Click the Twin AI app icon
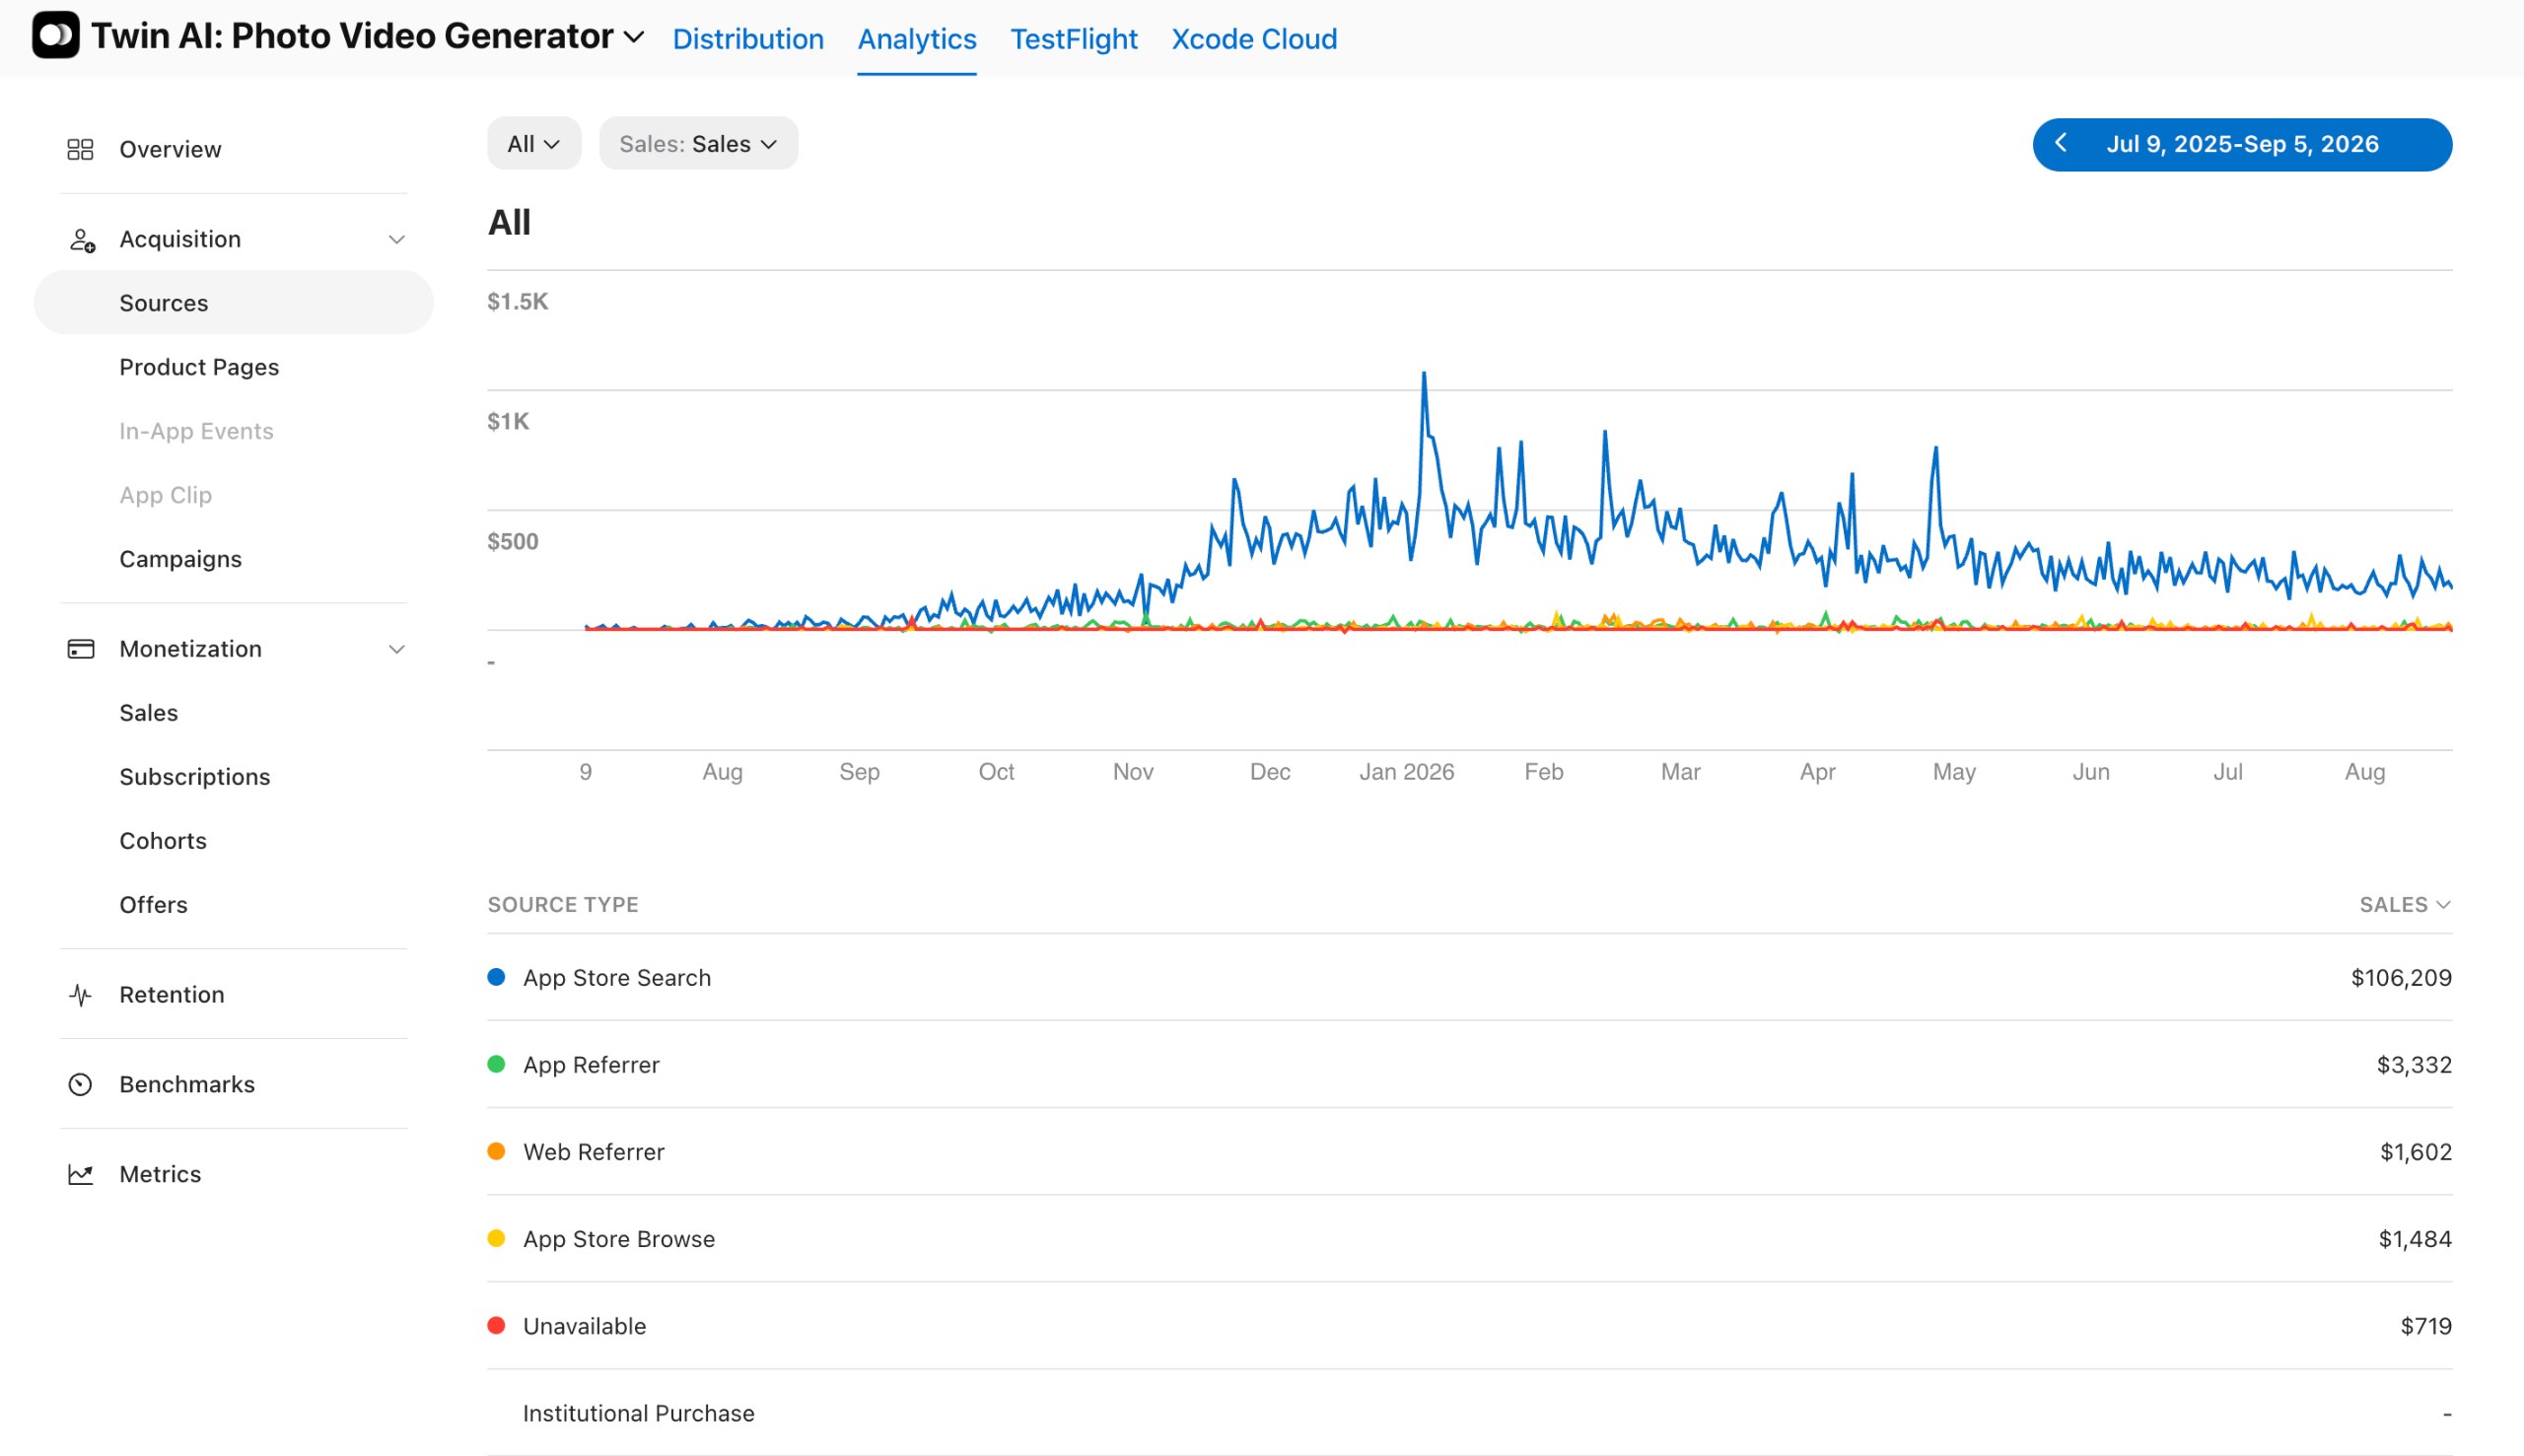 56,36
